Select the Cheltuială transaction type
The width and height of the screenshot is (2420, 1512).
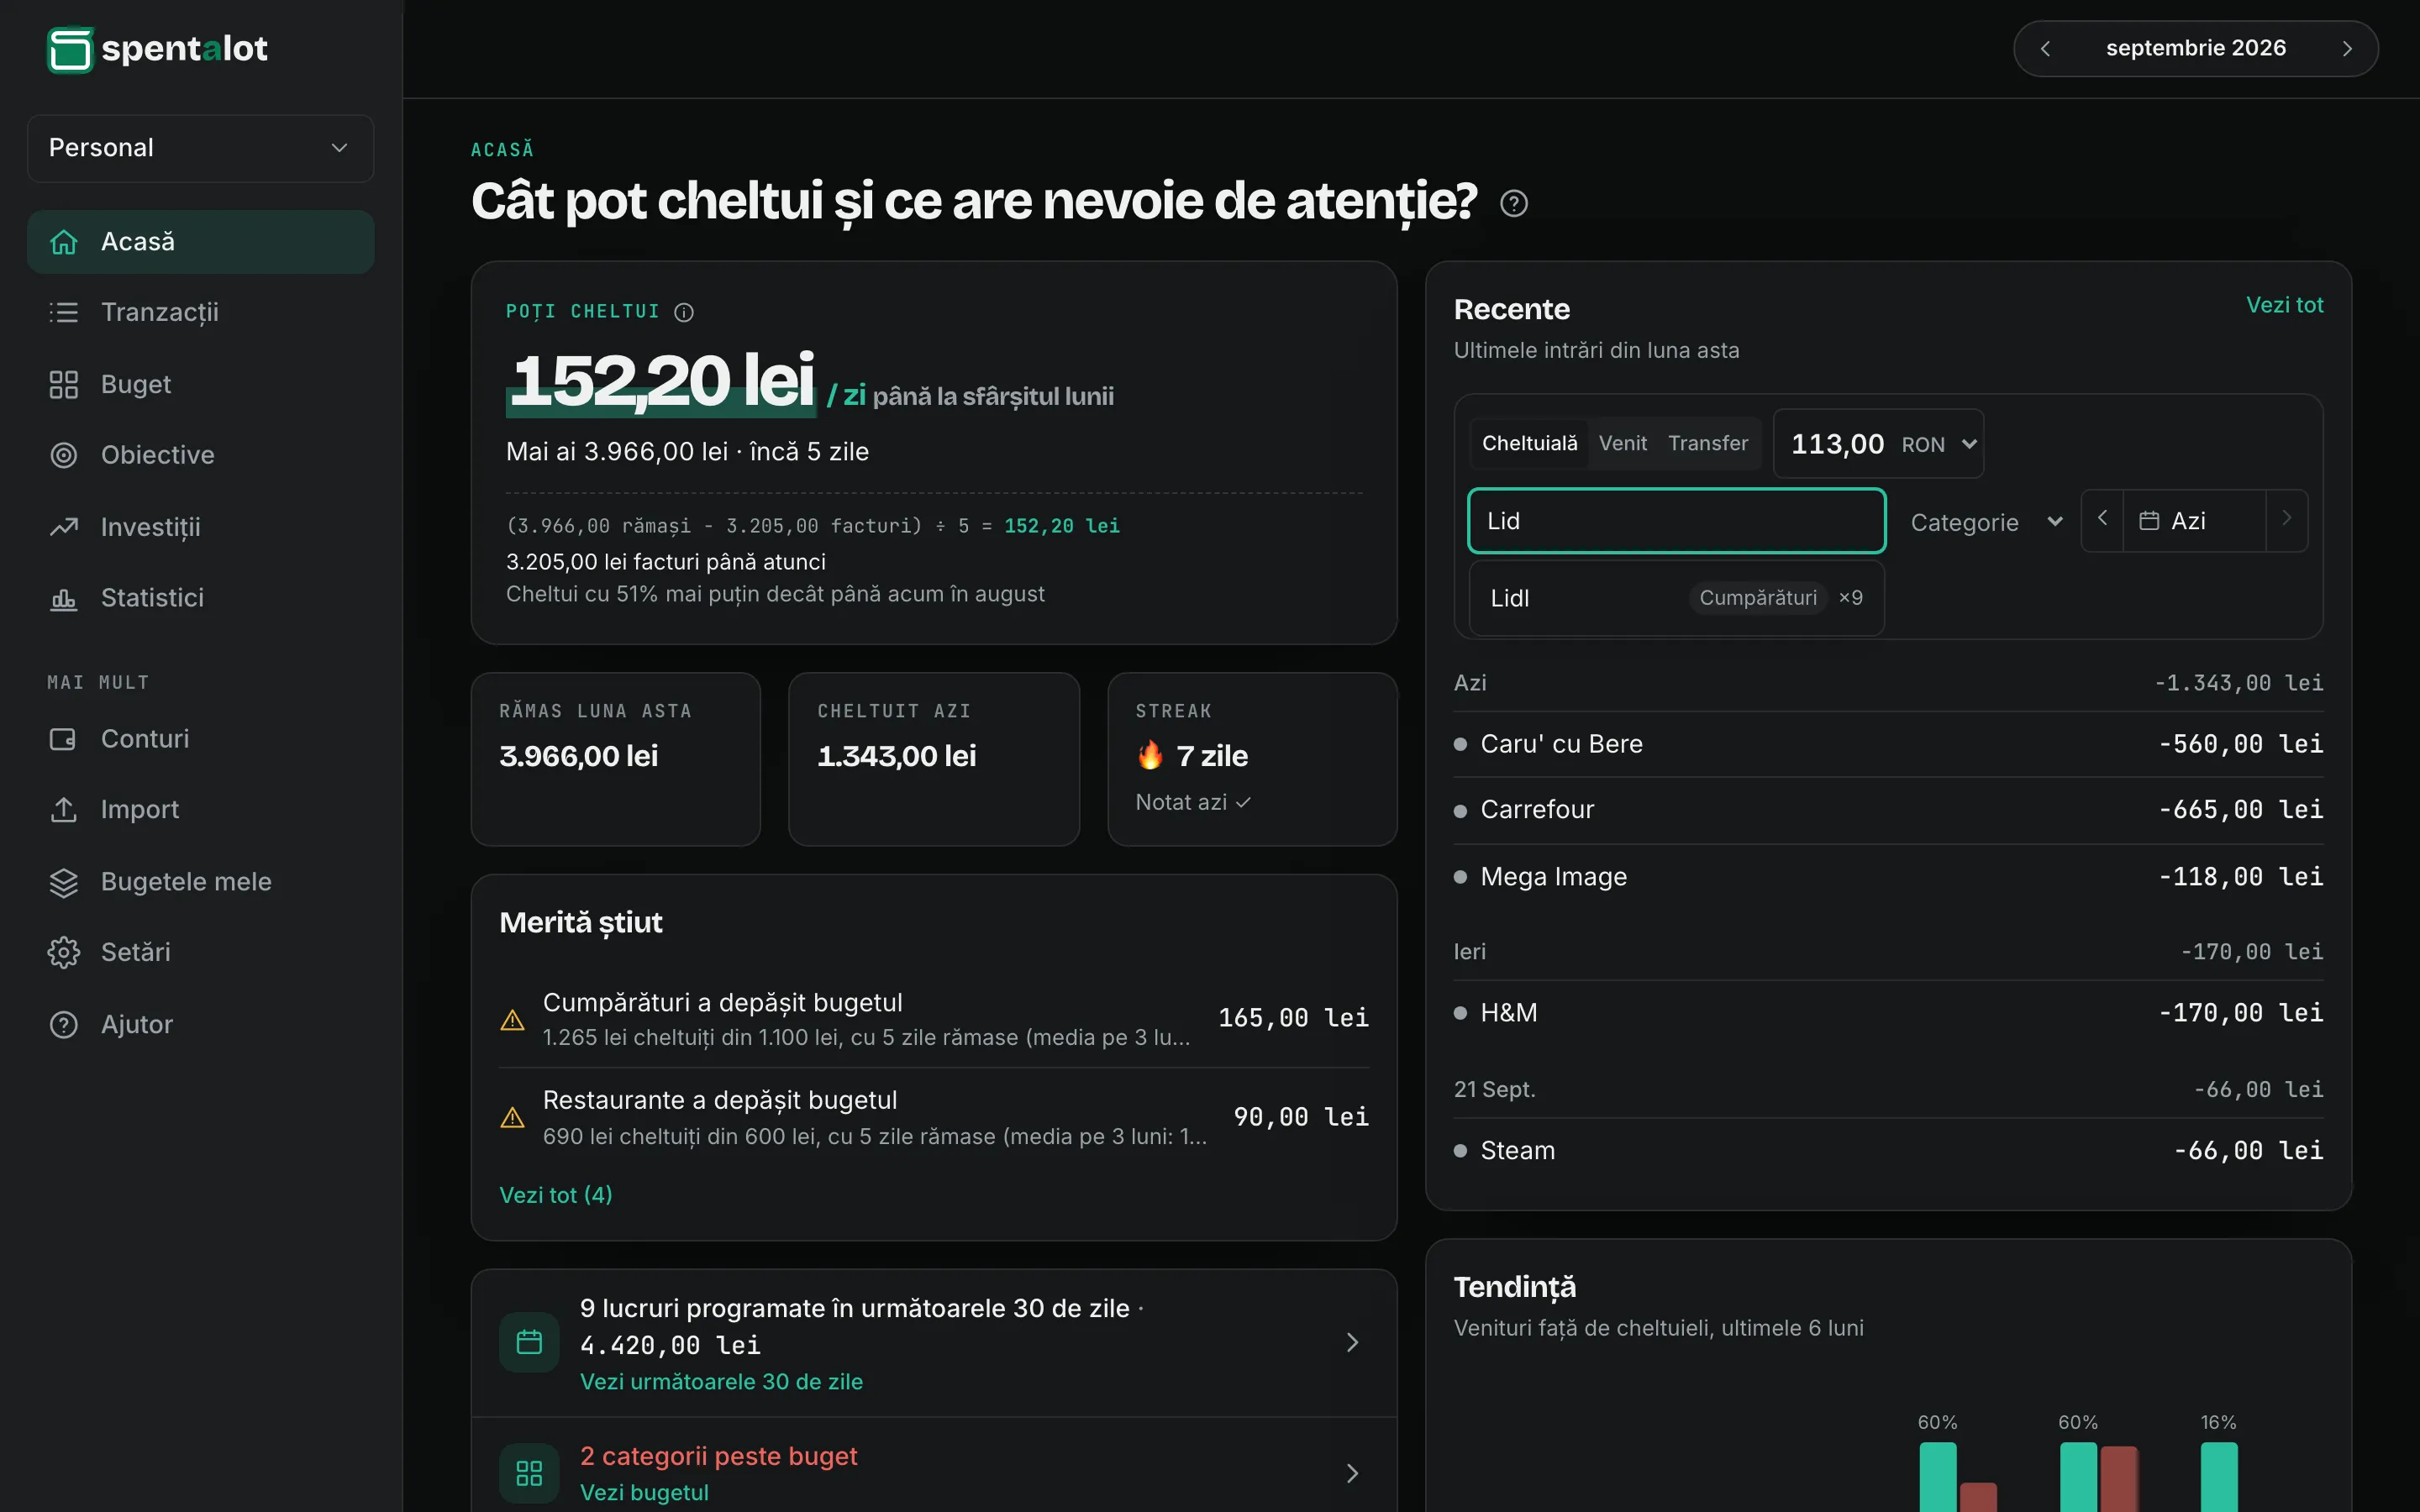(1529, 443)
